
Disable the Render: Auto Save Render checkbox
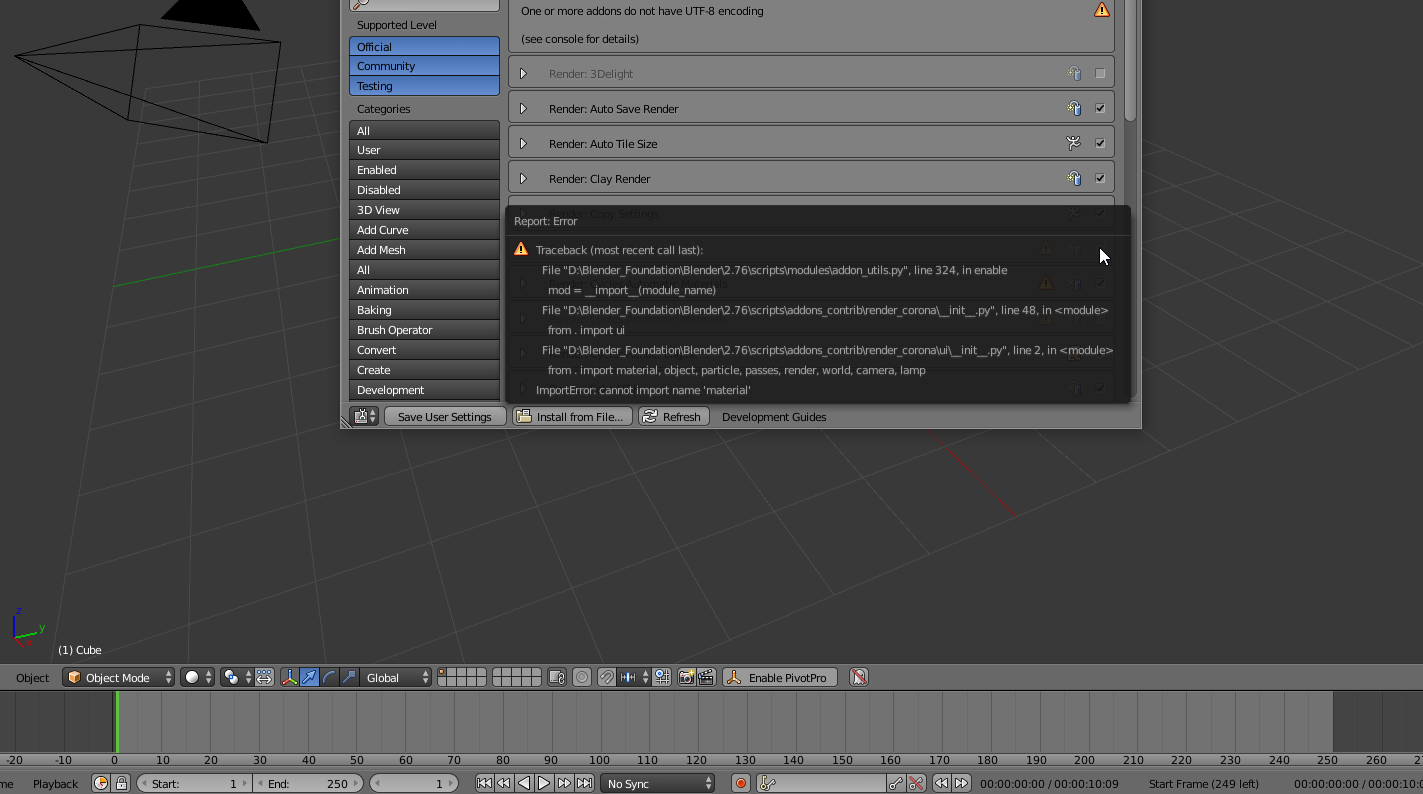[x=1100, y=108]
